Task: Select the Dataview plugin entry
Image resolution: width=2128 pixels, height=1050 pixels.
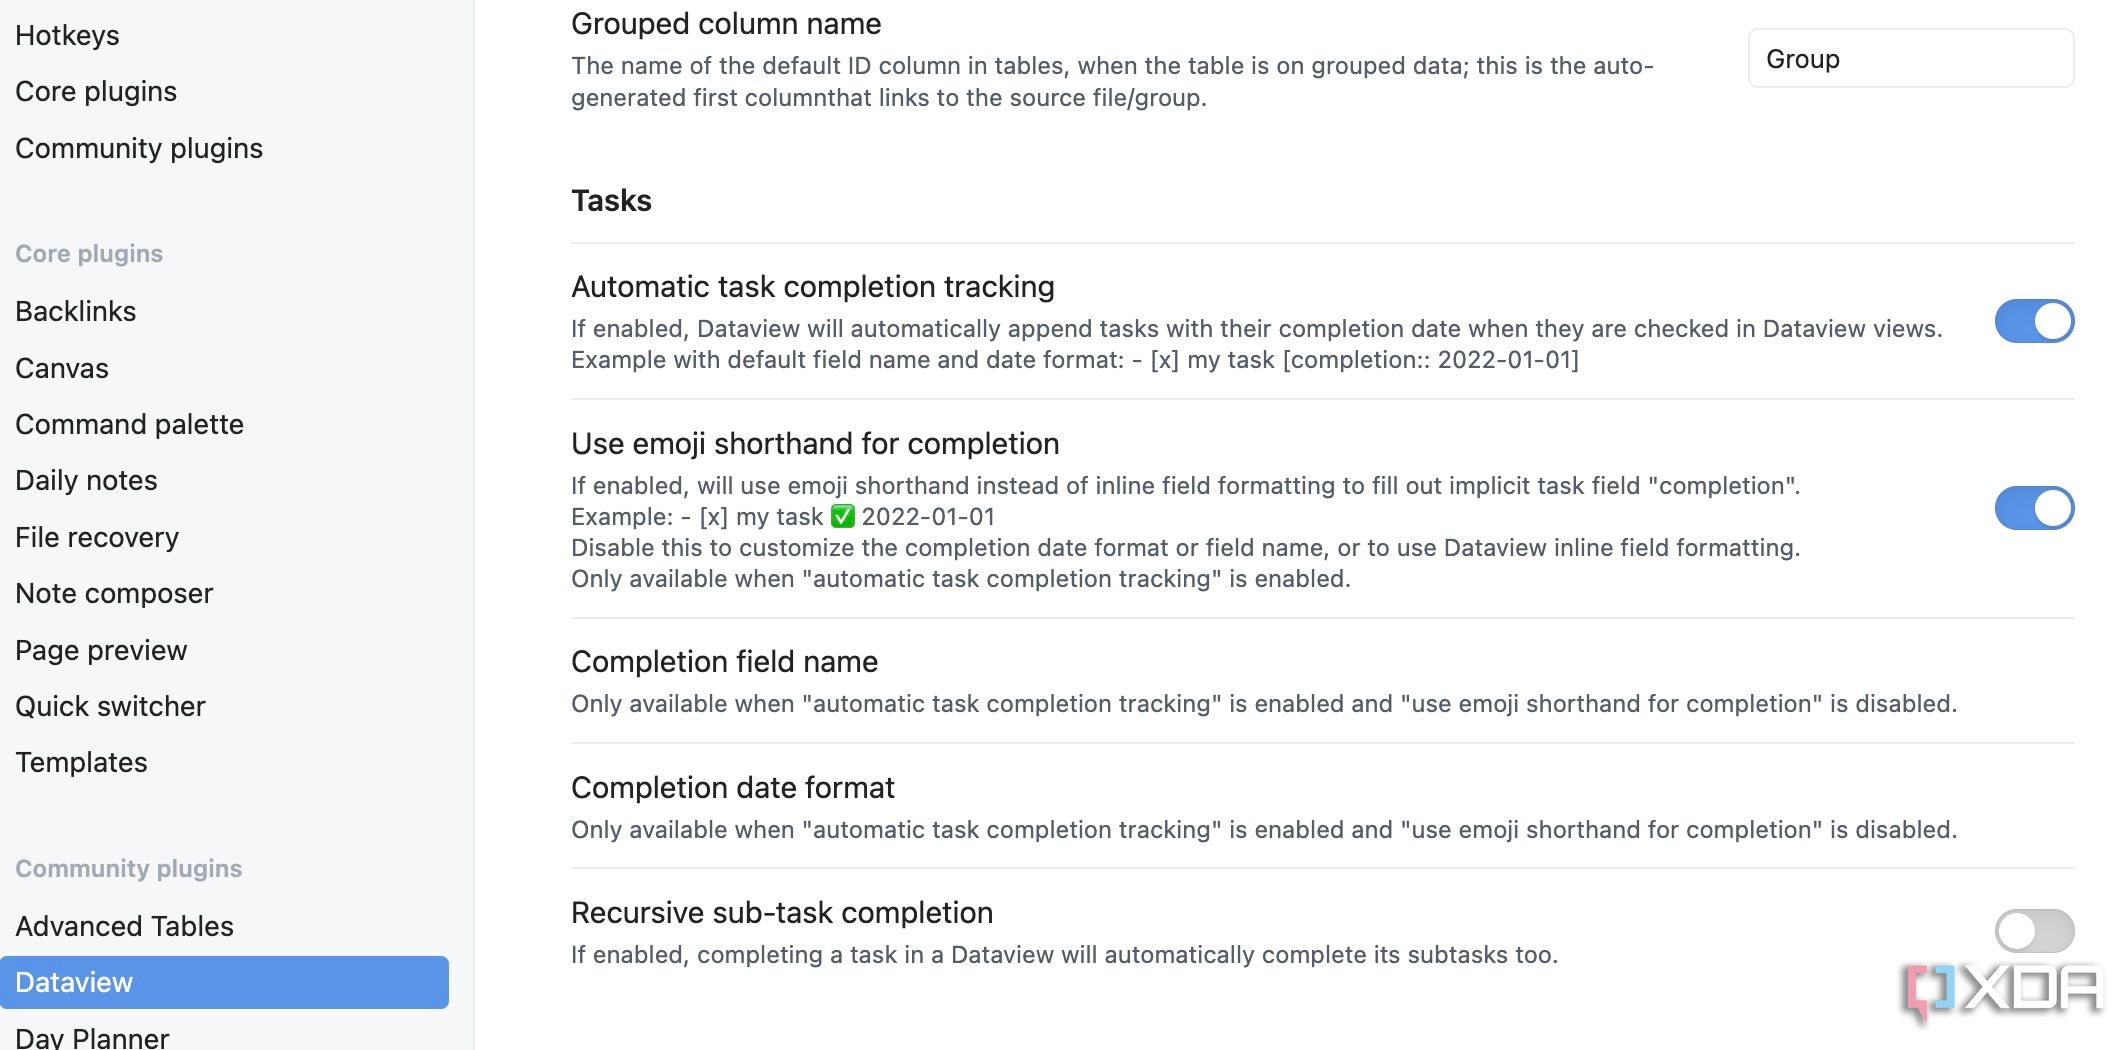Action: coord(224,982)
